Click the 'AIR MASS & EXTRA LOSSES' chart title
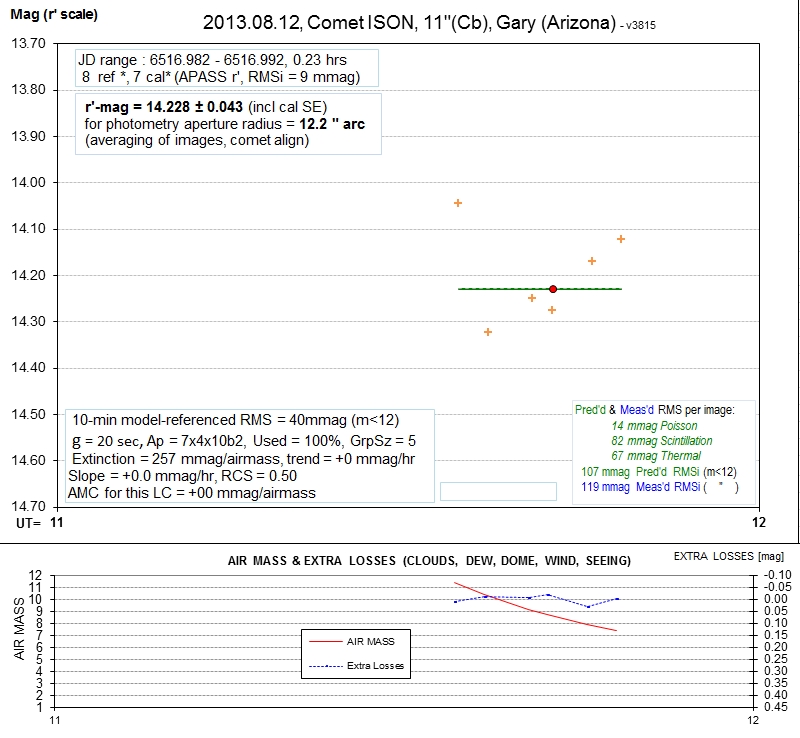Screen dimensions: 800x738 click(x=429, y=561)
